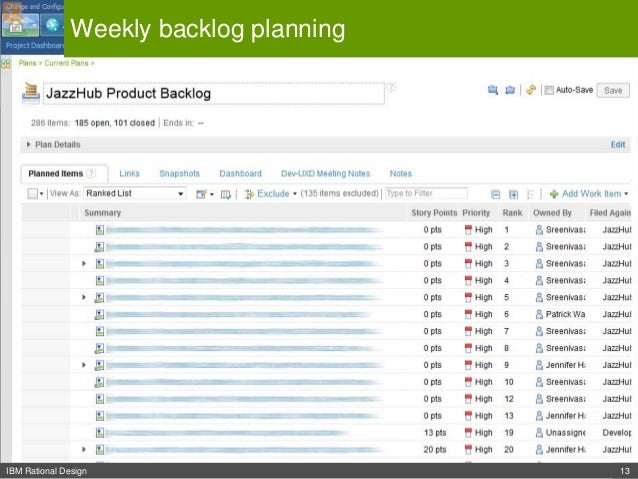Screen dimensions: 638x479
Task: Enable the Auto-Save checkbox
Action: pyautogui.click(x=549, y=90)
